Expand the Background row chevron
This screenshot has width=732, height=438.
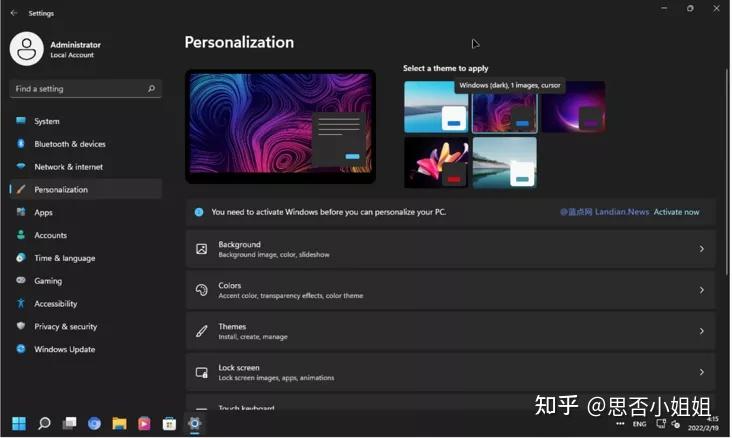click(701, 249)
